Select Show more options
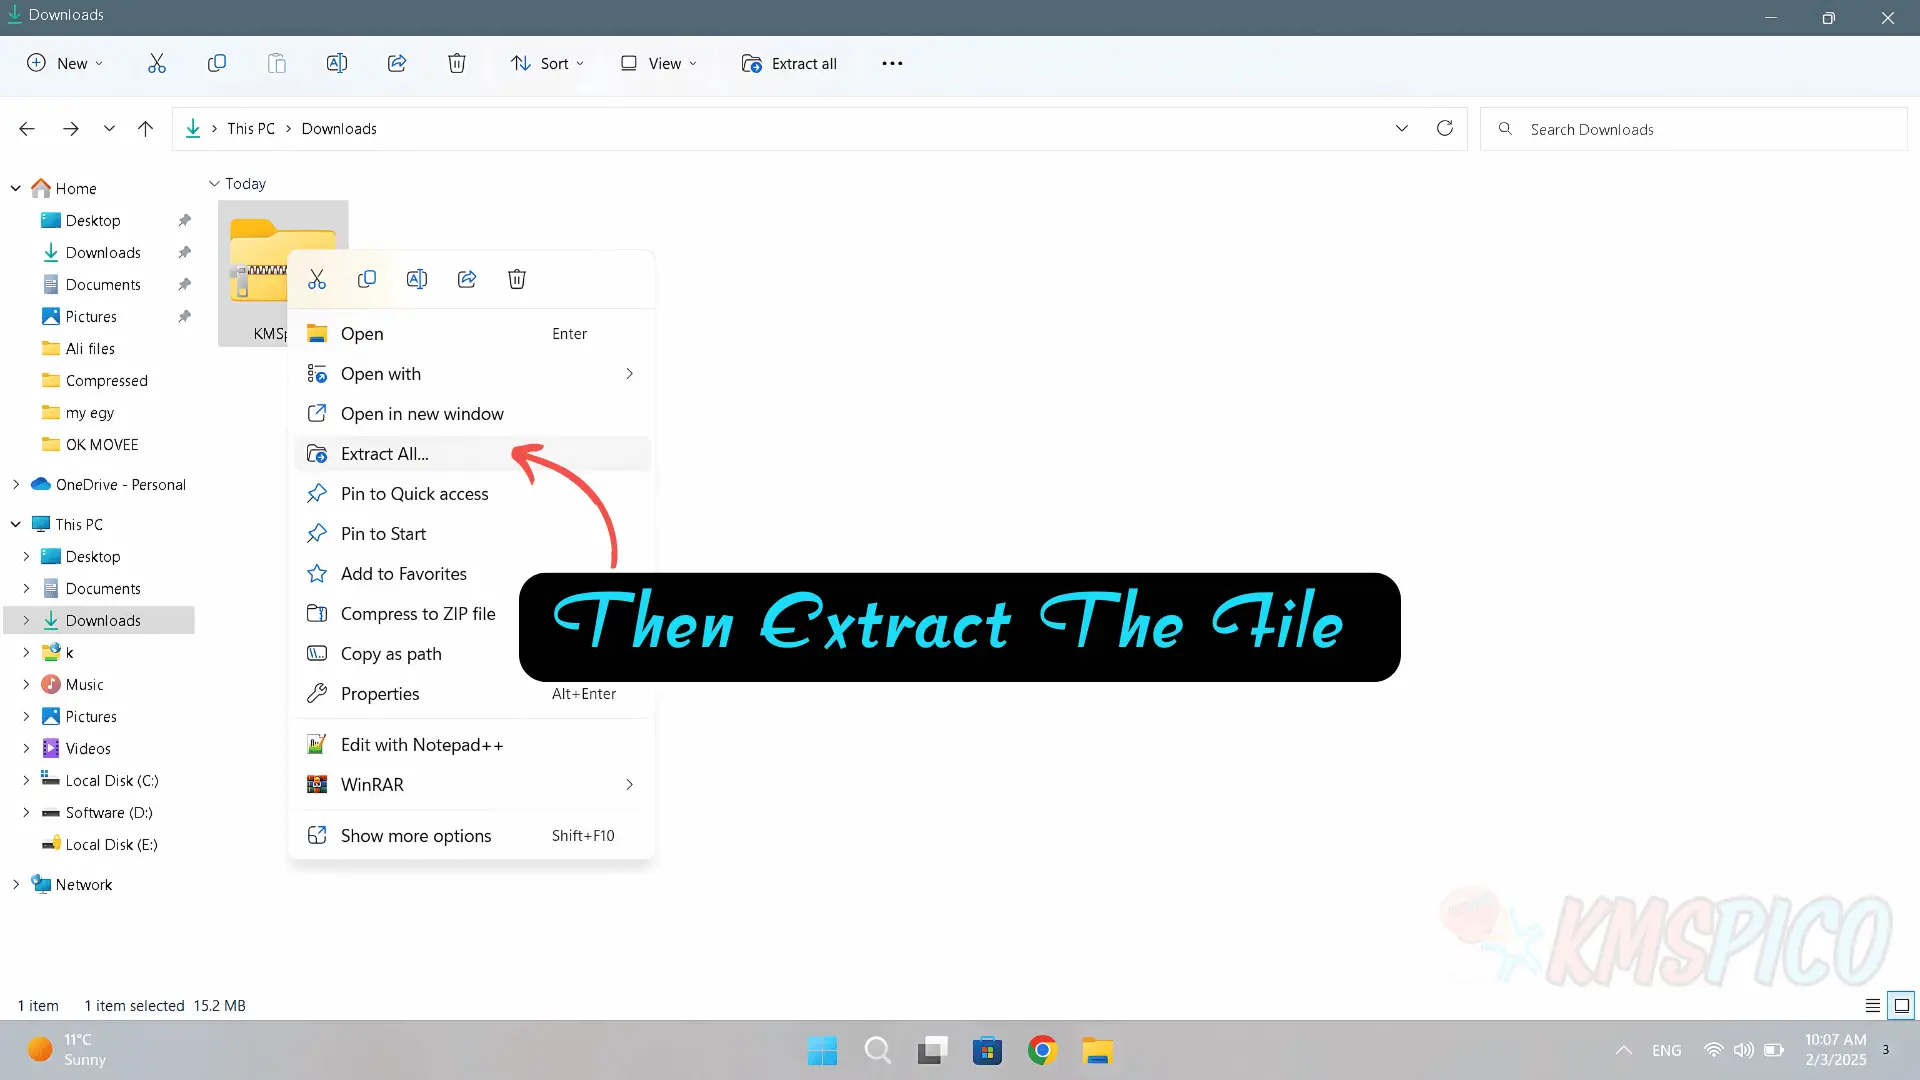 [x=472, y=836]
